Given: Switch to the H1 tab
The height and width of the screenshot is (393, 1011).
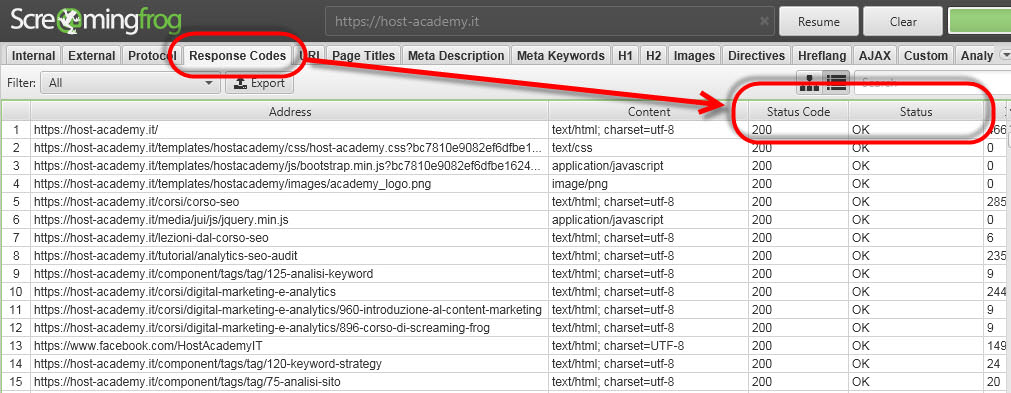Looking at the screenshot, I should point(625,55).
